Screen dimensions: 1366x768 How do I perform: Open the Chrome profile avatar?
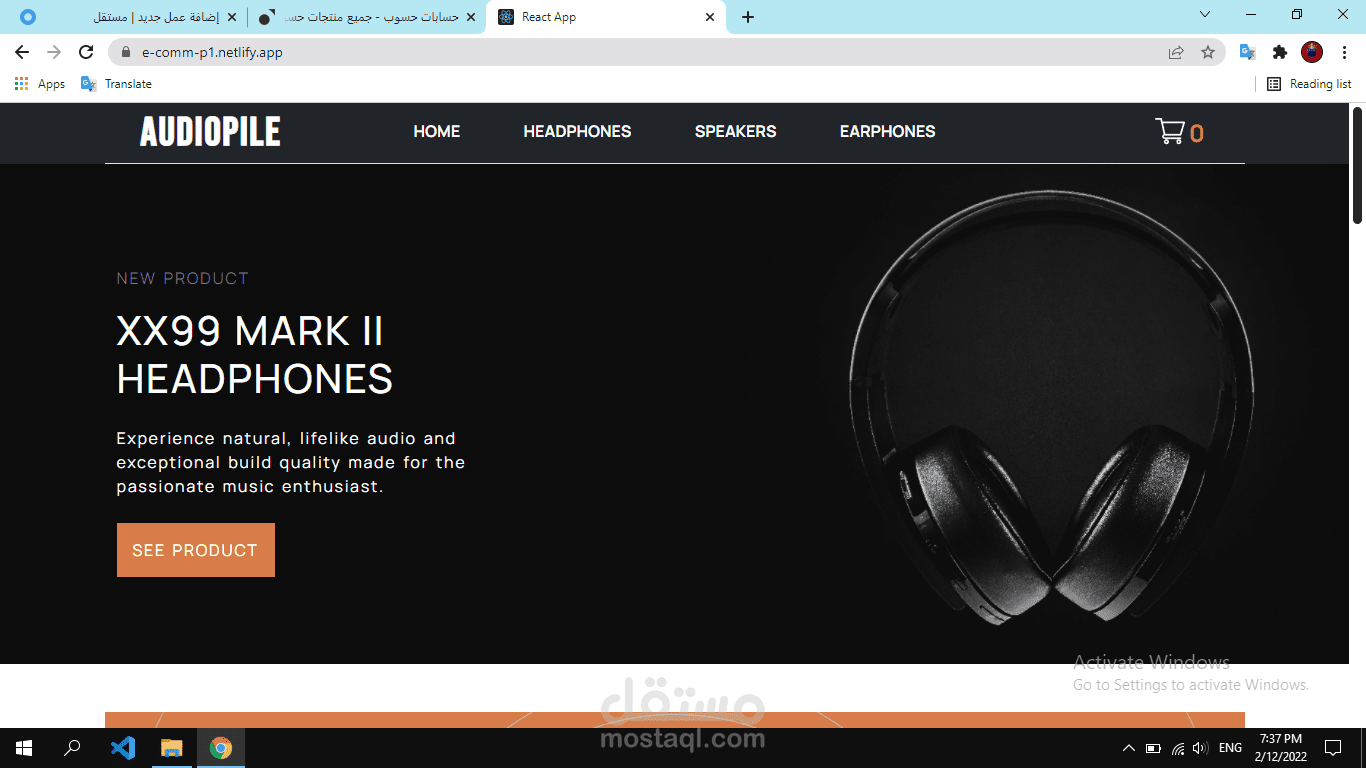click(1312, 52)
